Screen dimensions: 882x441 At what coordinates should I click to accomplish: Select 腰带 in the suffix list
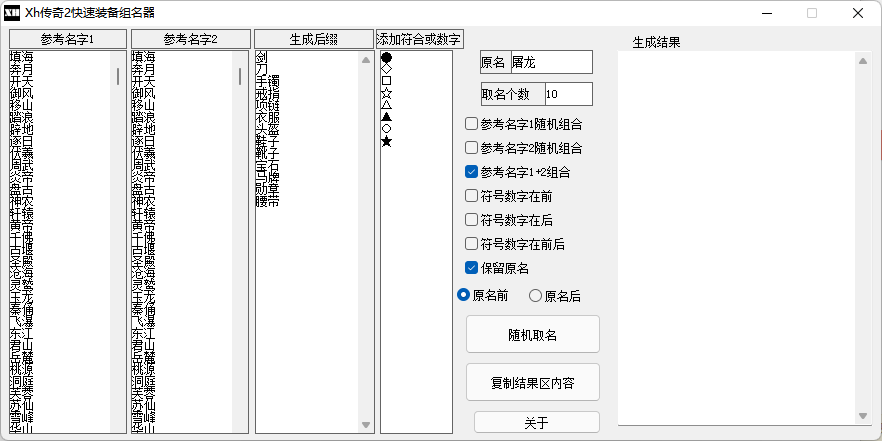pyautogui.click(x=267, y=202)
